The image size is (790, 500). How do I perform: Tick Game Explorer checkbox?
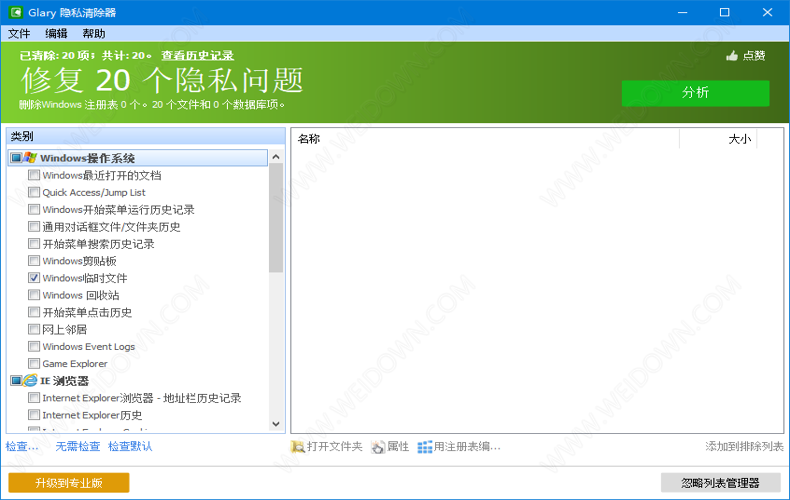coord(34,363)
